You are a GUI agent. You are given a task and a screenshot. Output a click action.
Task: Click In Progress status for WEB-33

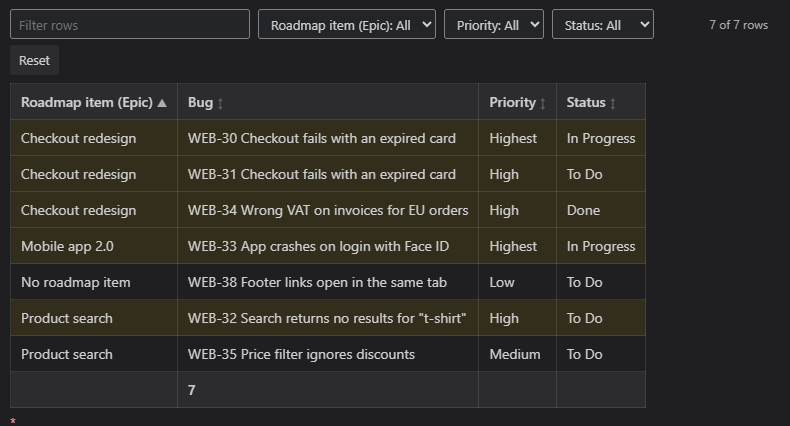tap(601, 246)
